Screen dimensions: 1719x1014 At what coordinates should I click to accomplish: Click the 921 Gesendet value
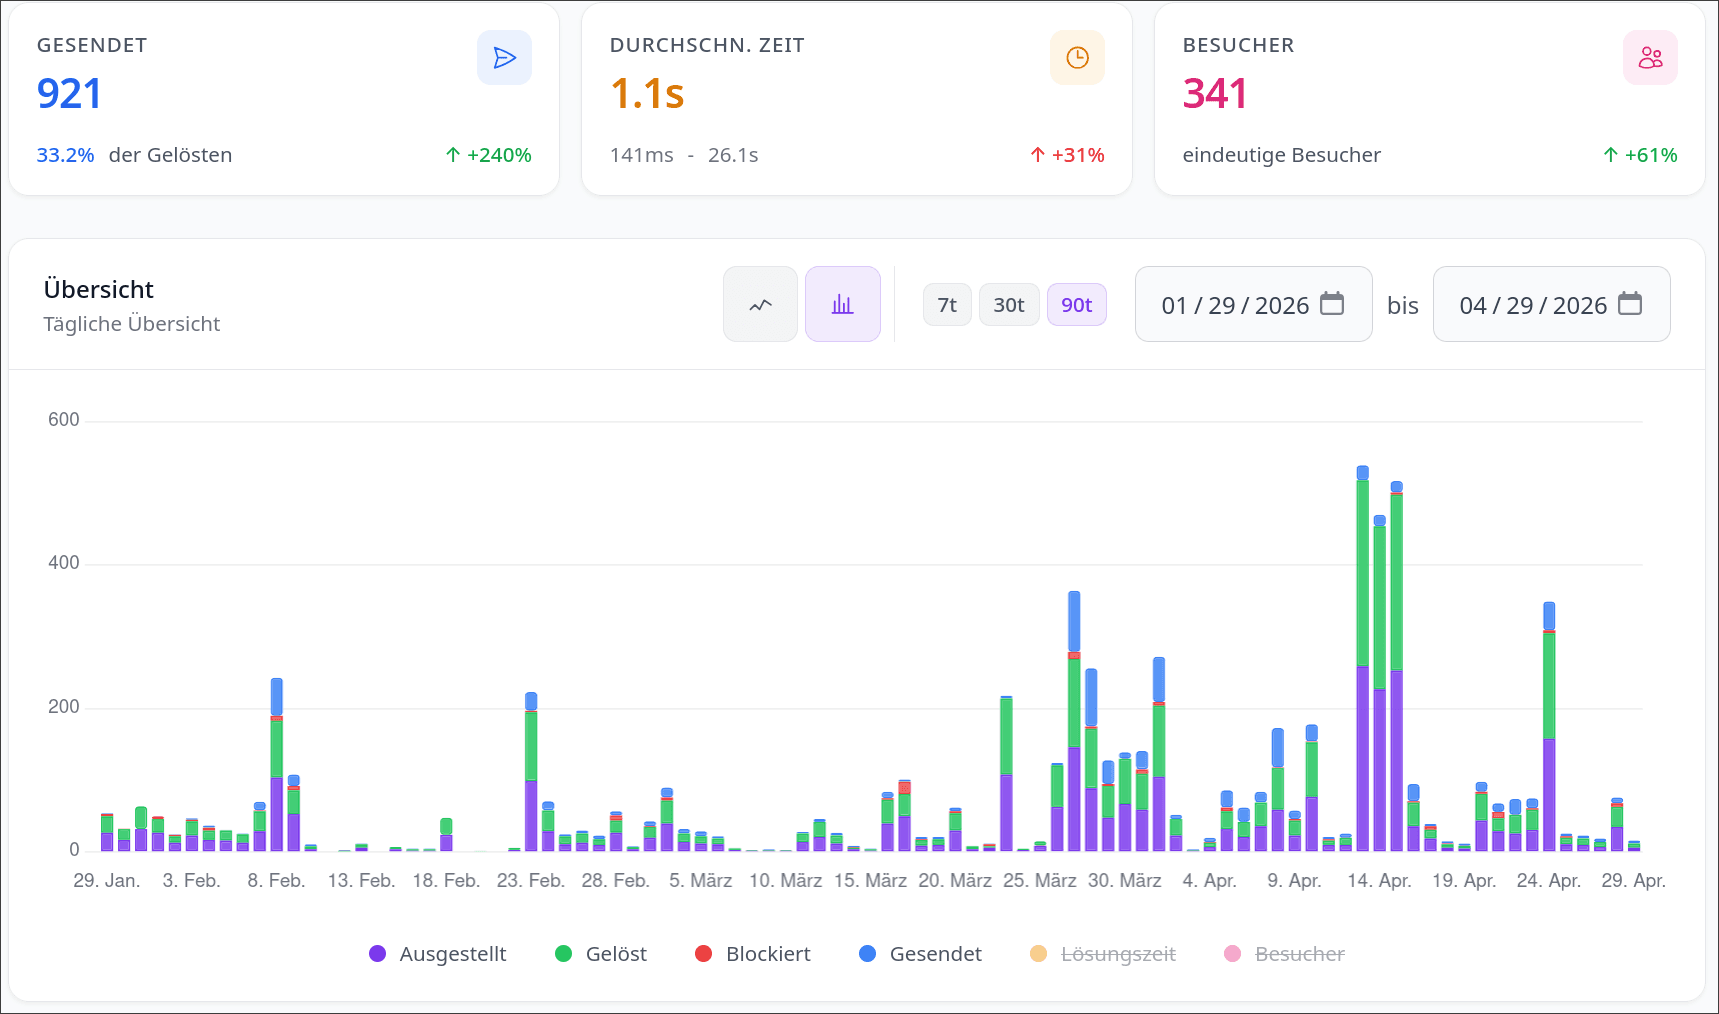69,94
